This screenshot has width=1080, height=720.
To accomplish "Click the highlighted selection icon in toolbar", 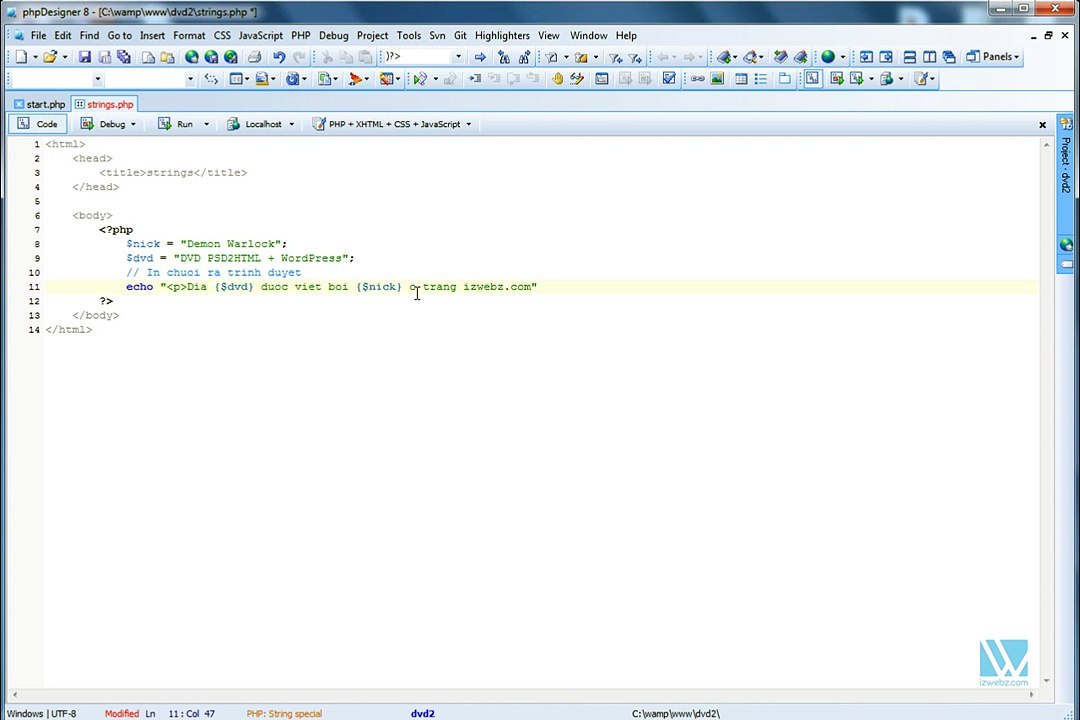I will [813, 79].
